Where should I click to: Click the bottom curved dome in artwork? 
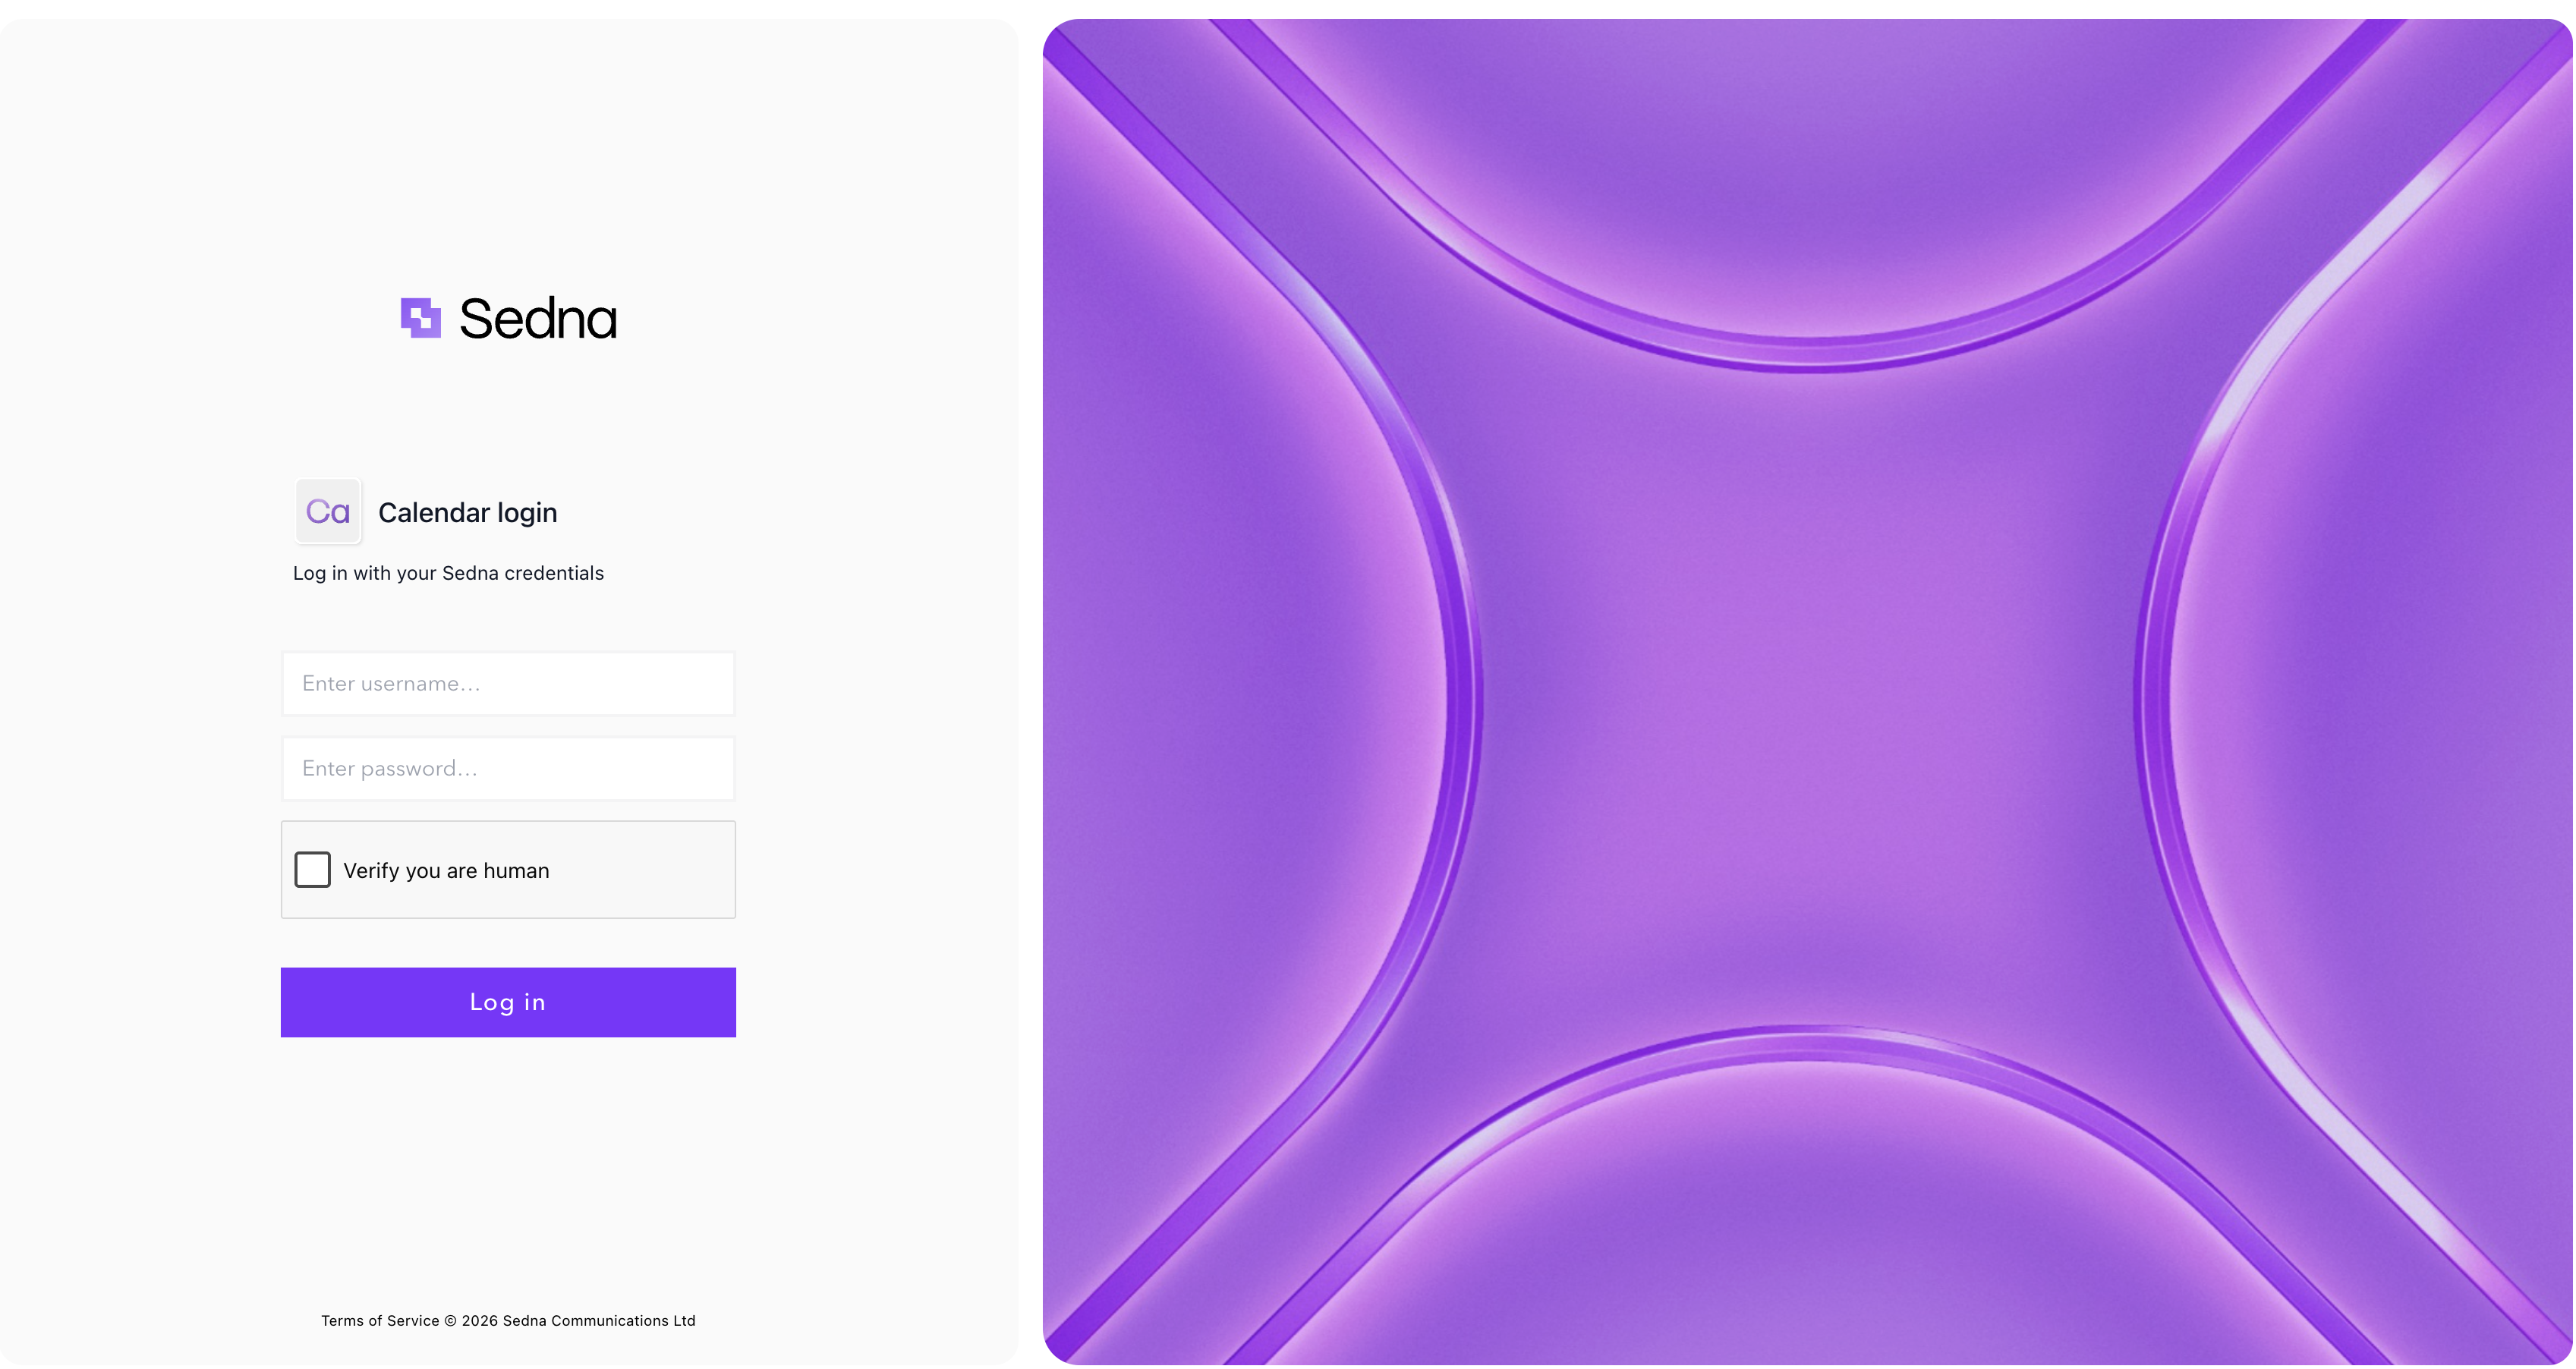coord(1808,1210)
